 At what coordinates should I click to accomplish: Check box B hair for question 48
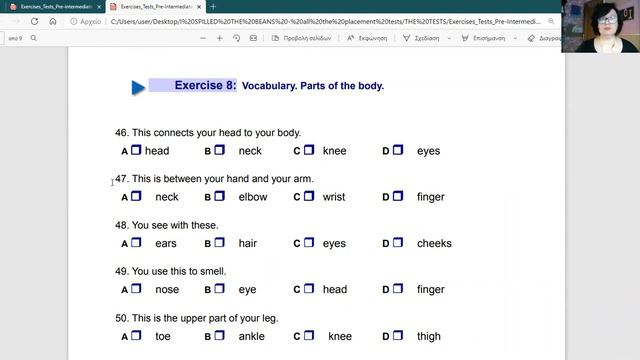click(x=219, y=243)
